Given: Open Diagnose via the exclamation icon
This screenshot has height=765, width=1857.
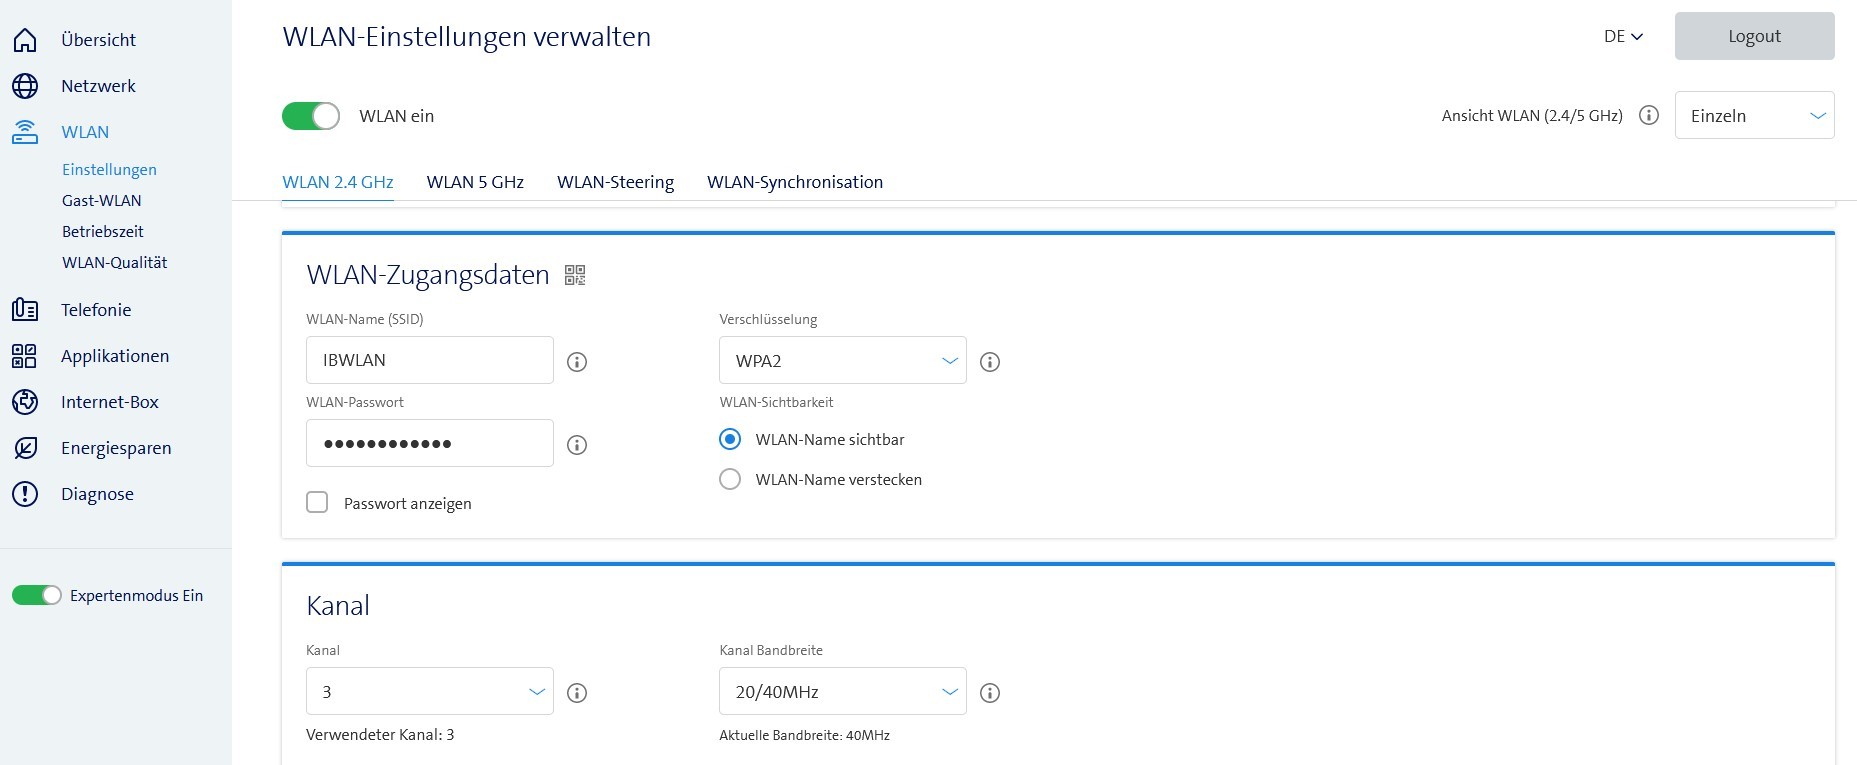Looking at the screenshot, I should coord(25,494).
